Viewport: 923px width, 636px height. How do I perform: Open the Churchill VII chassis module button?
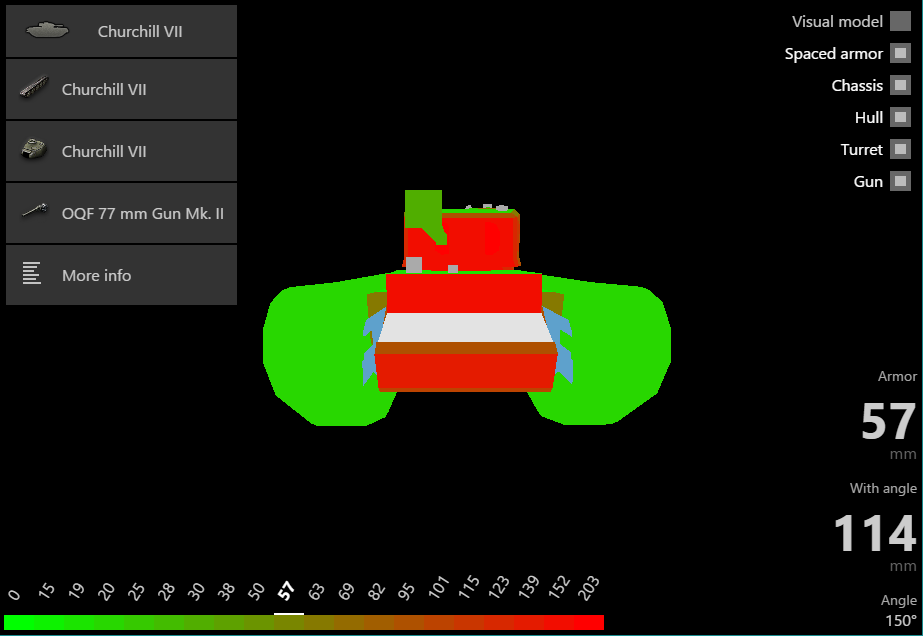[x=121, y=90]
